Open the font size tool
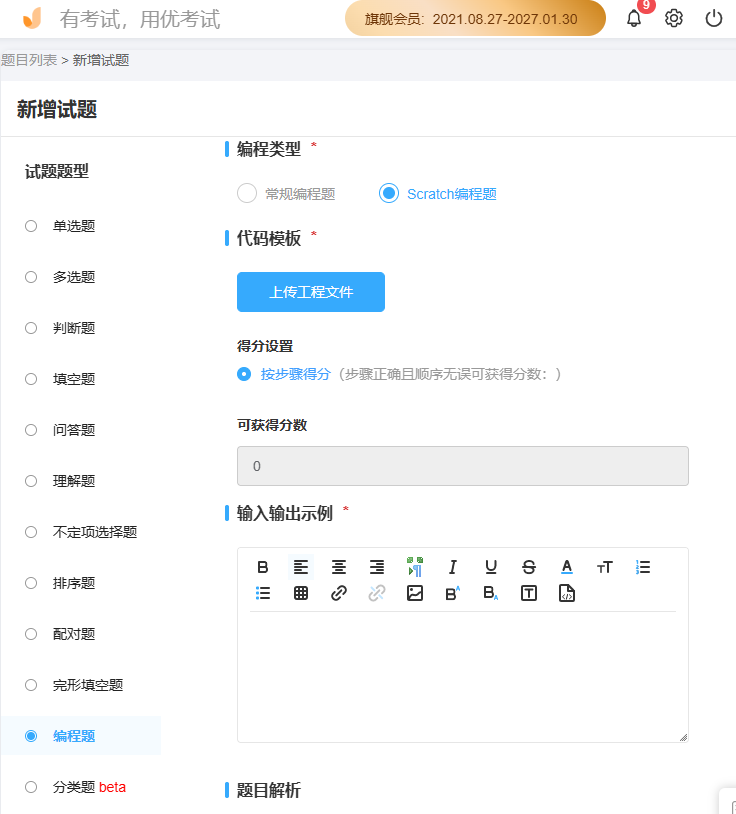The width and height of the screenshot is (736, 814). (605, 567)
